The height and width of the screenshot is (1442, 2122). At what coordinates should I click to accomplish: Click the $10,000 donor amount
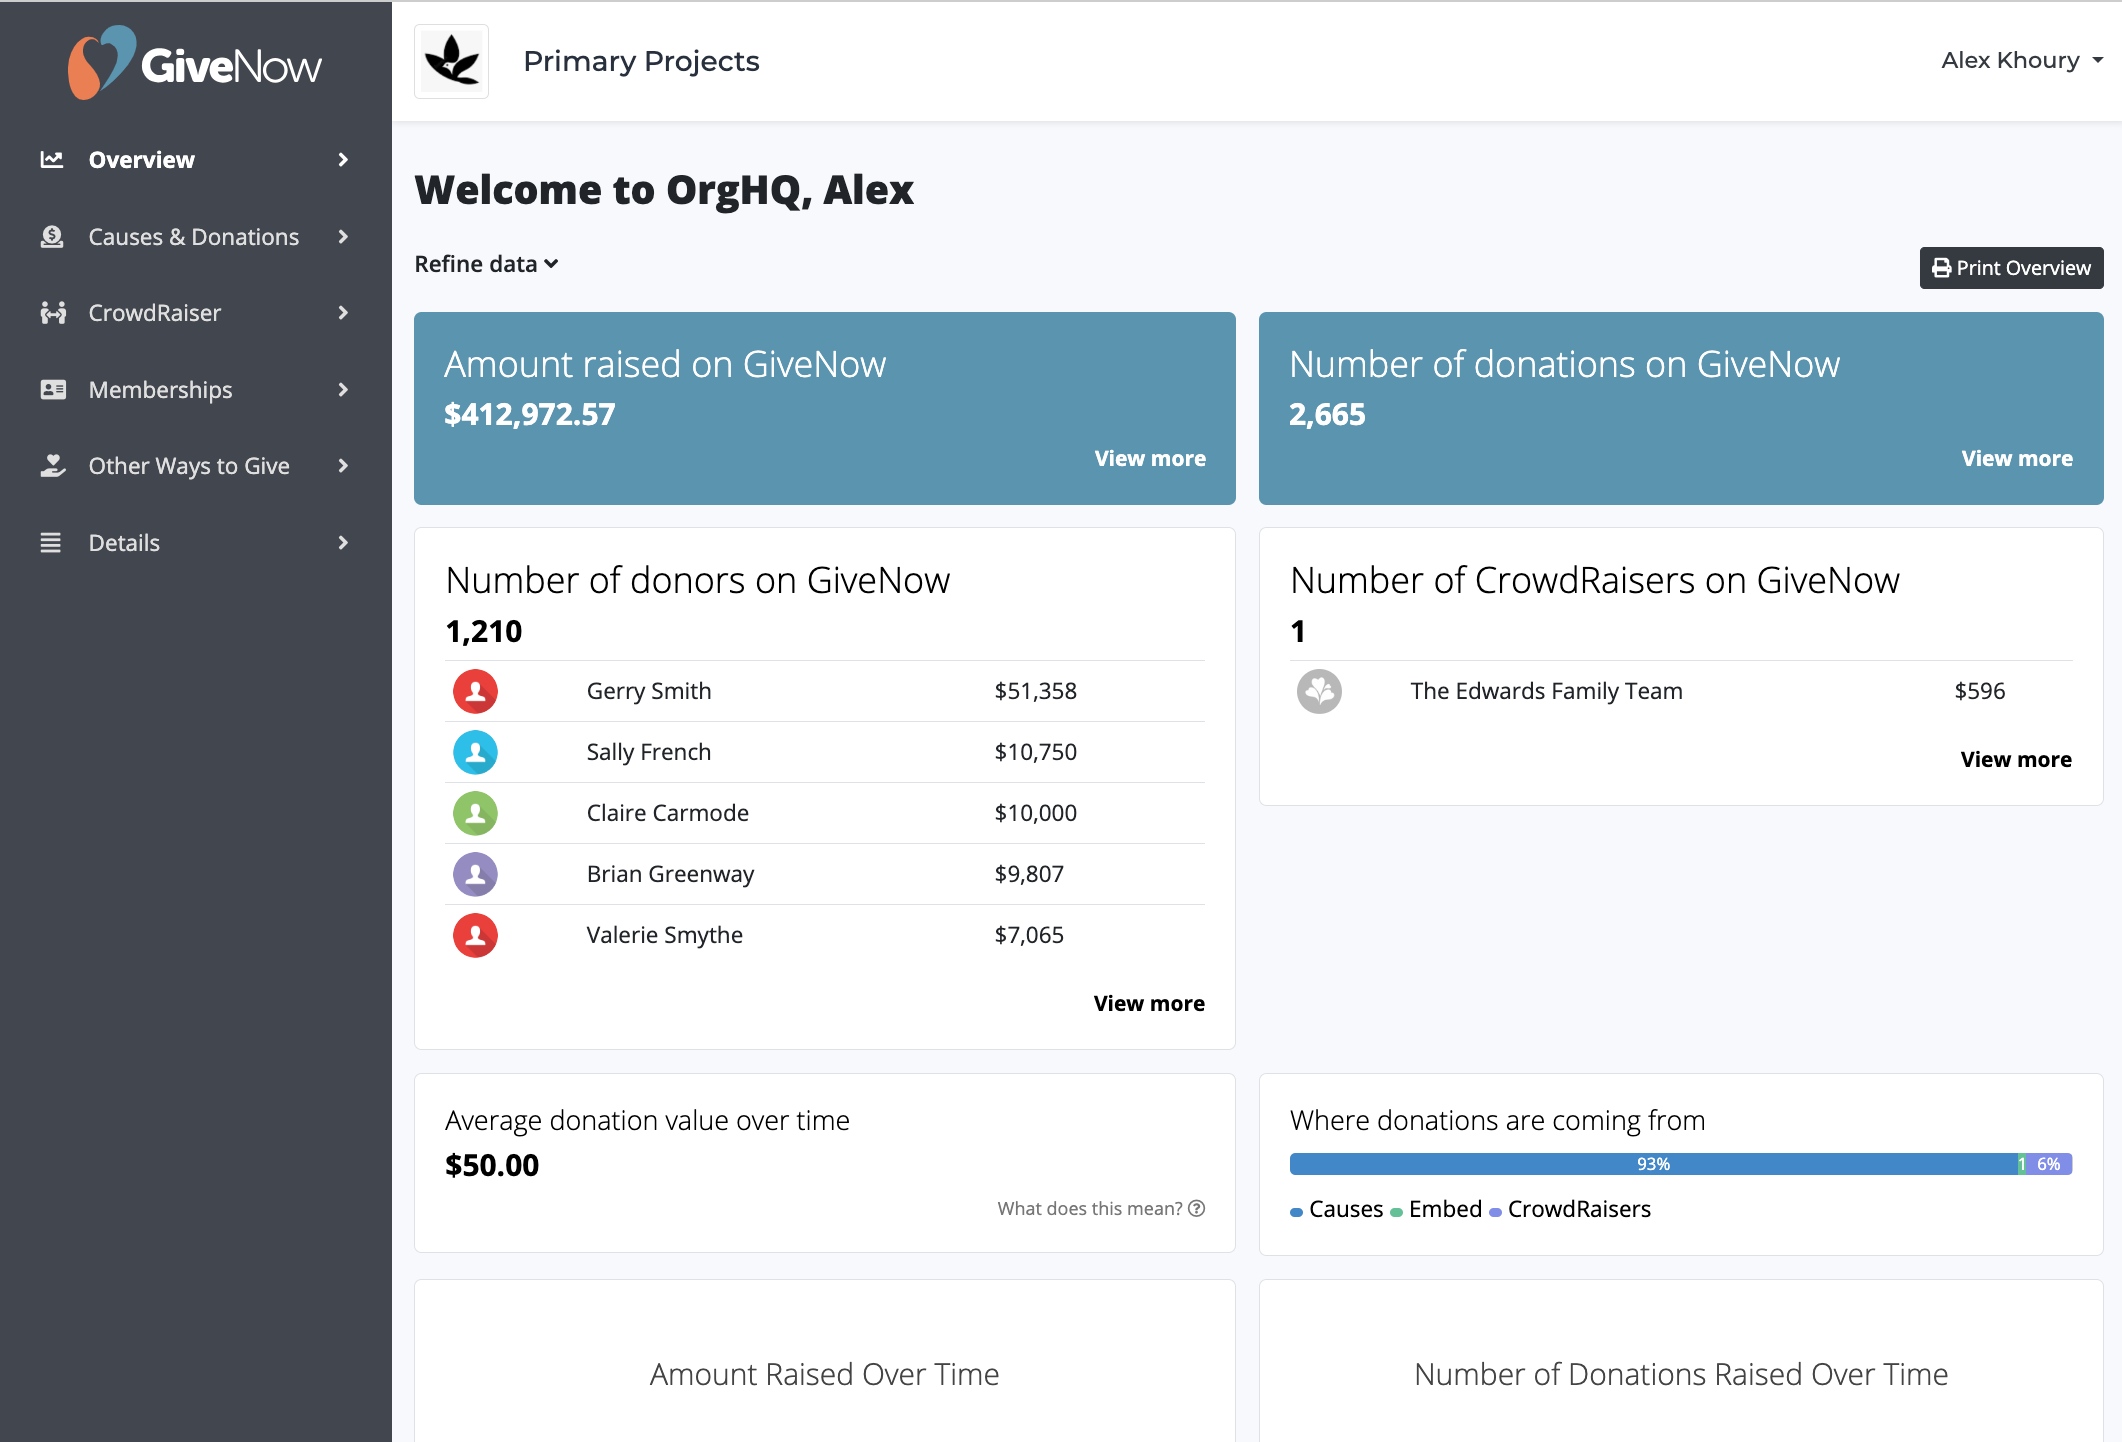pos(1035,813)
